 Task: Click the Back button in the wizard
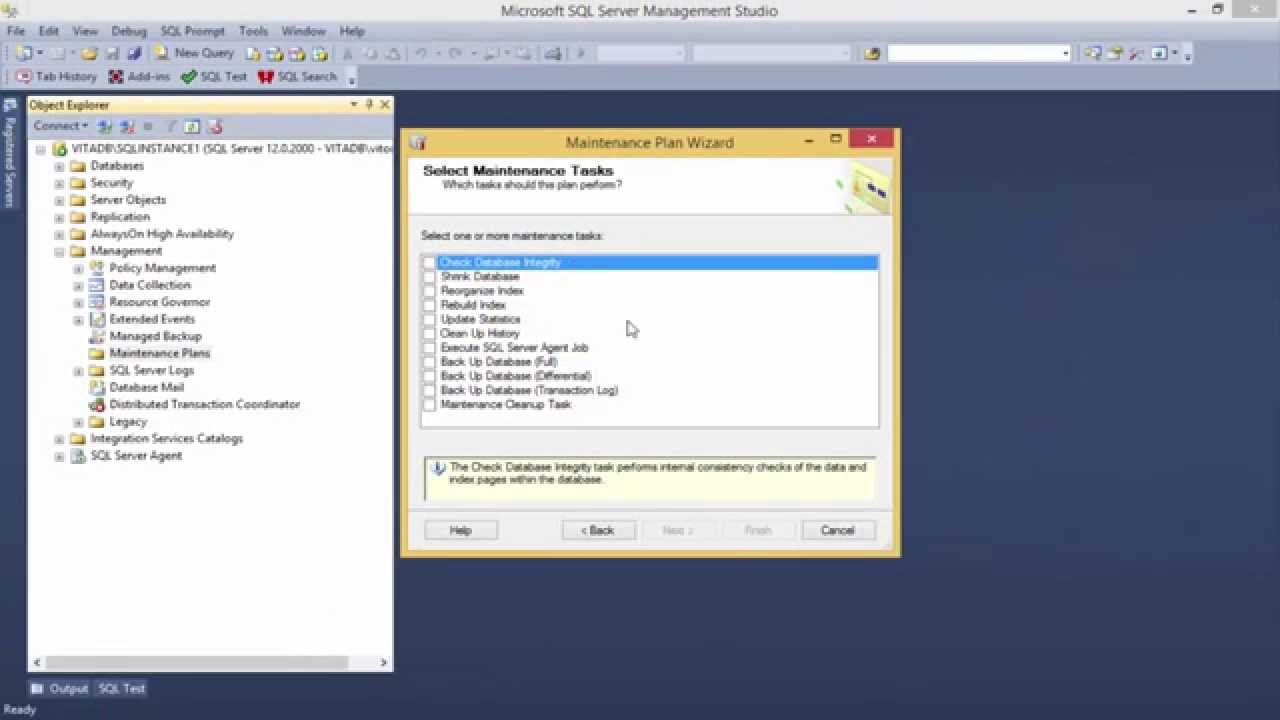click(x=598, y=530)
